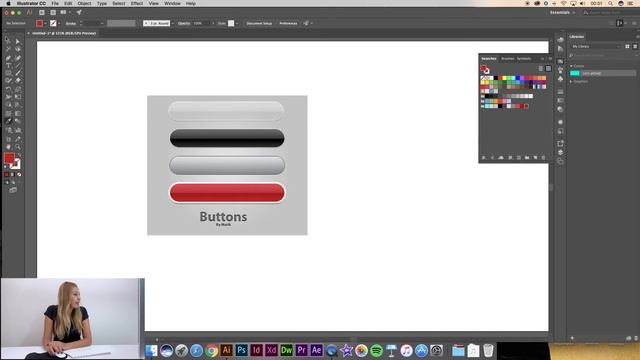Select the Paintbrush tool
Viewport: 640px width, 360px height.
pyautogui.click(x=18, y=73)
